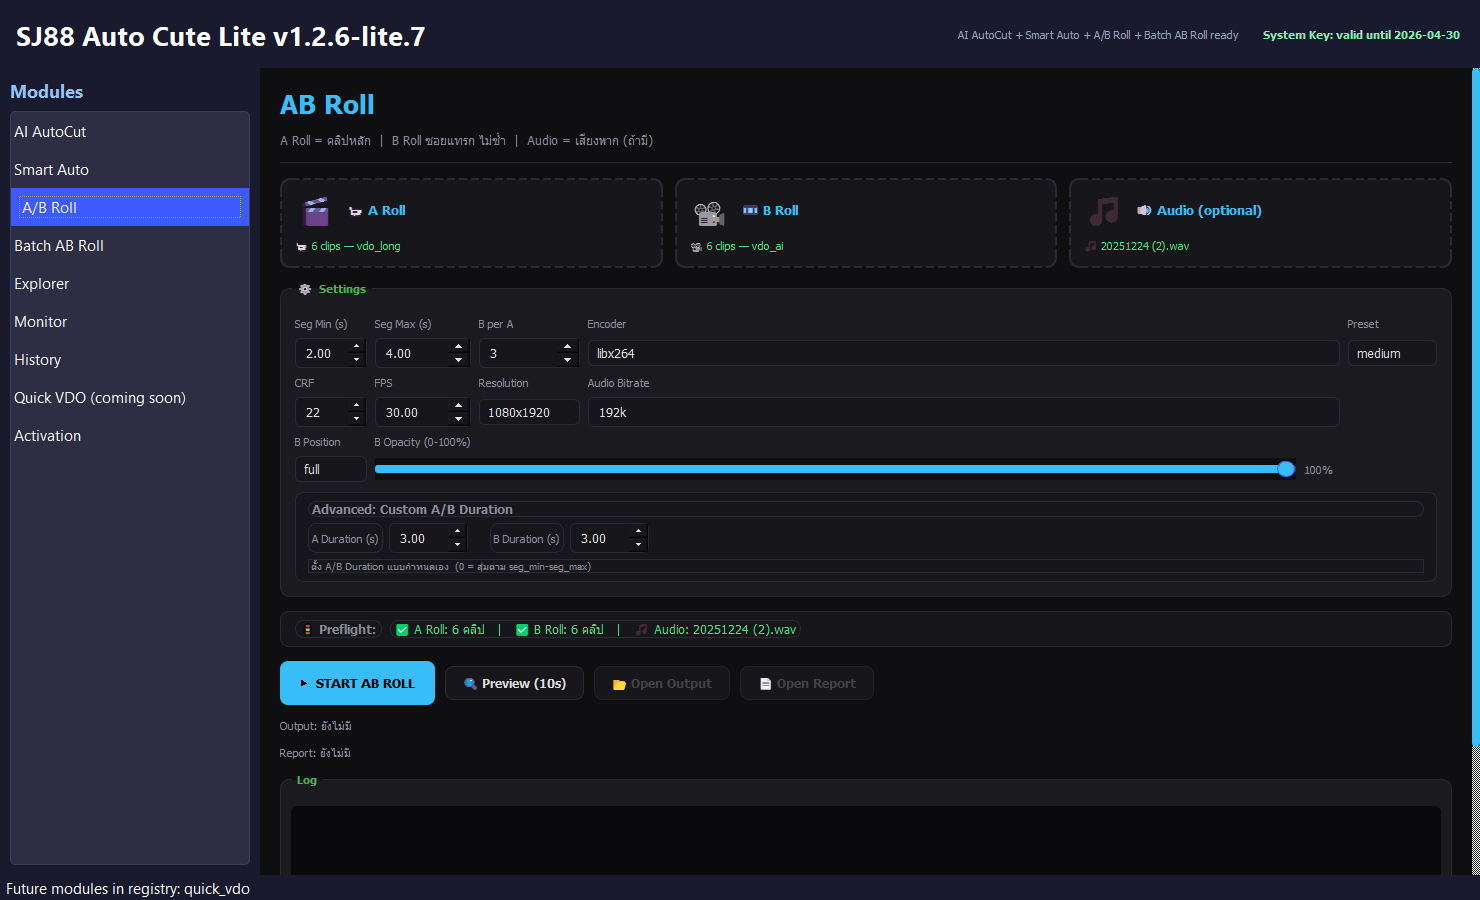
Task: Open the B Position dropdown showing full
Action: pos(330,468)
